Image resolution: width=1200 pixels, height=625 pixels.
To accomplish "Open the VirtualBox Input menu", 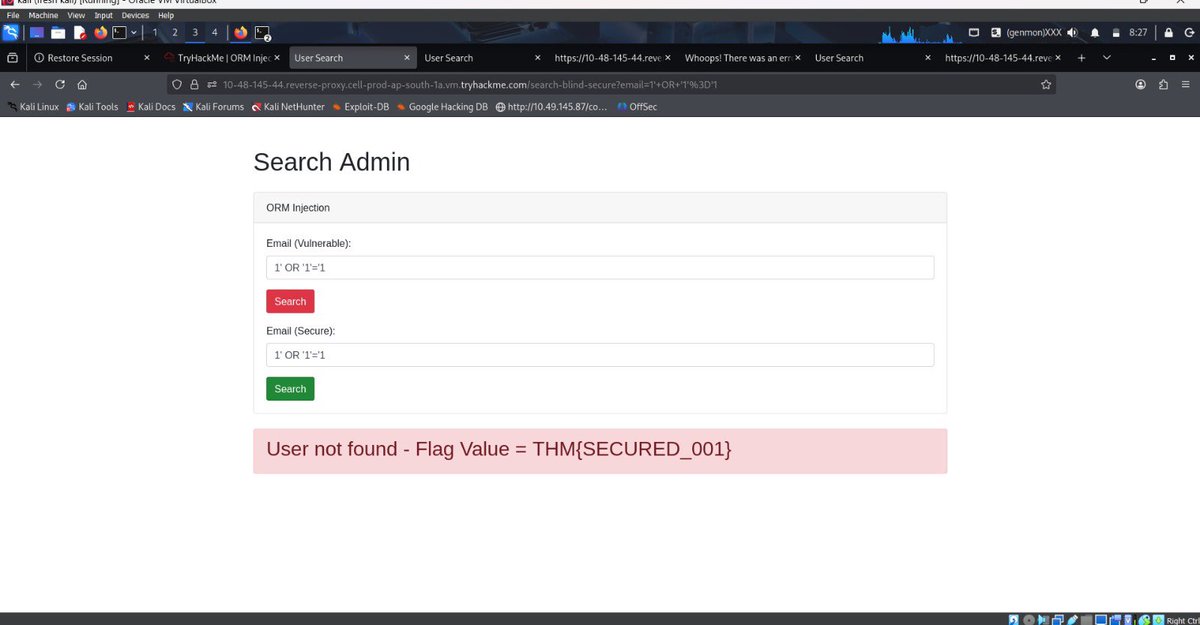I will pos(103,15).
